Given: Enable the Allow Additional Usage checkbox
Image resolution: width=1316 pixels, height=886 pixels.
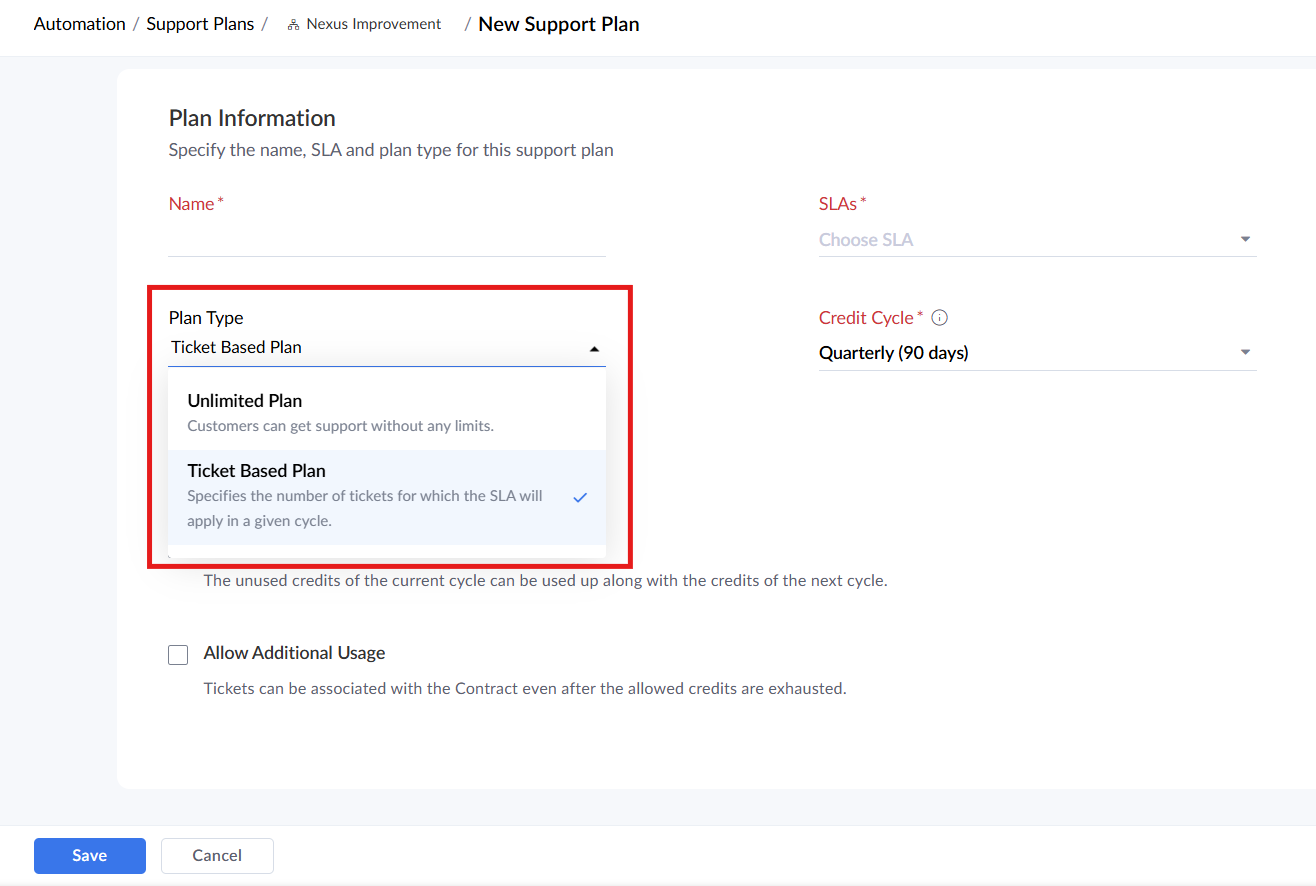Looking at the screenshot, I should coord(178,655).
